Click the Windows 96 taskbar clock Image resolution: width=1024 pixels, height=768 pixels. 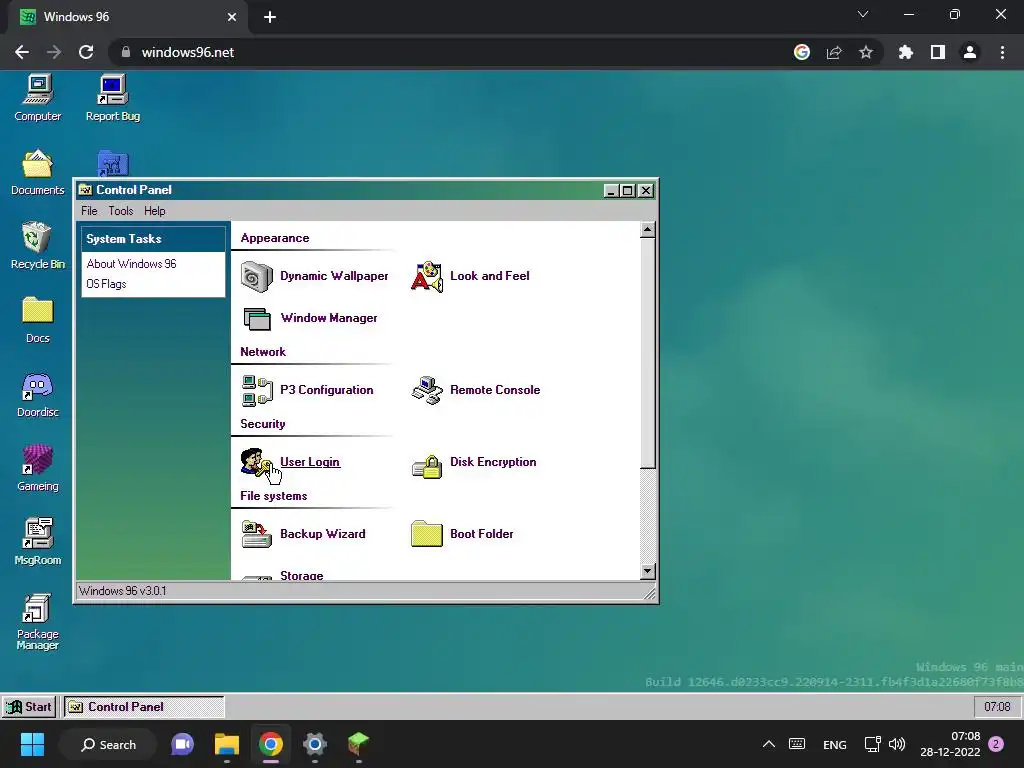click(997, 707)
